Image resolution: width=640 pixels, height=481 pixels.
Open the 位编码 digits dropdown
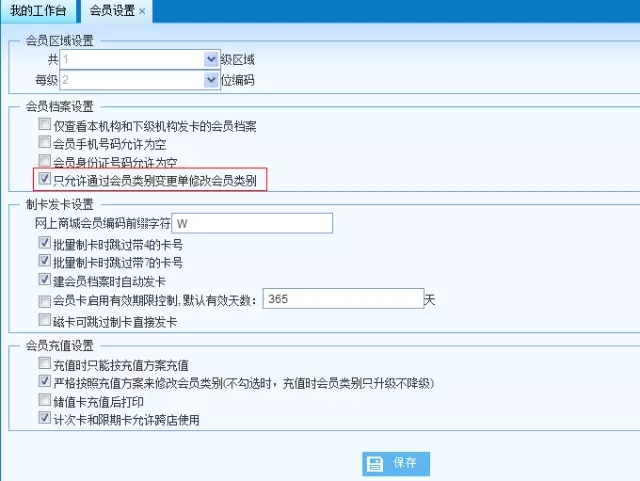pyautogui.click(x=211, y=80)
